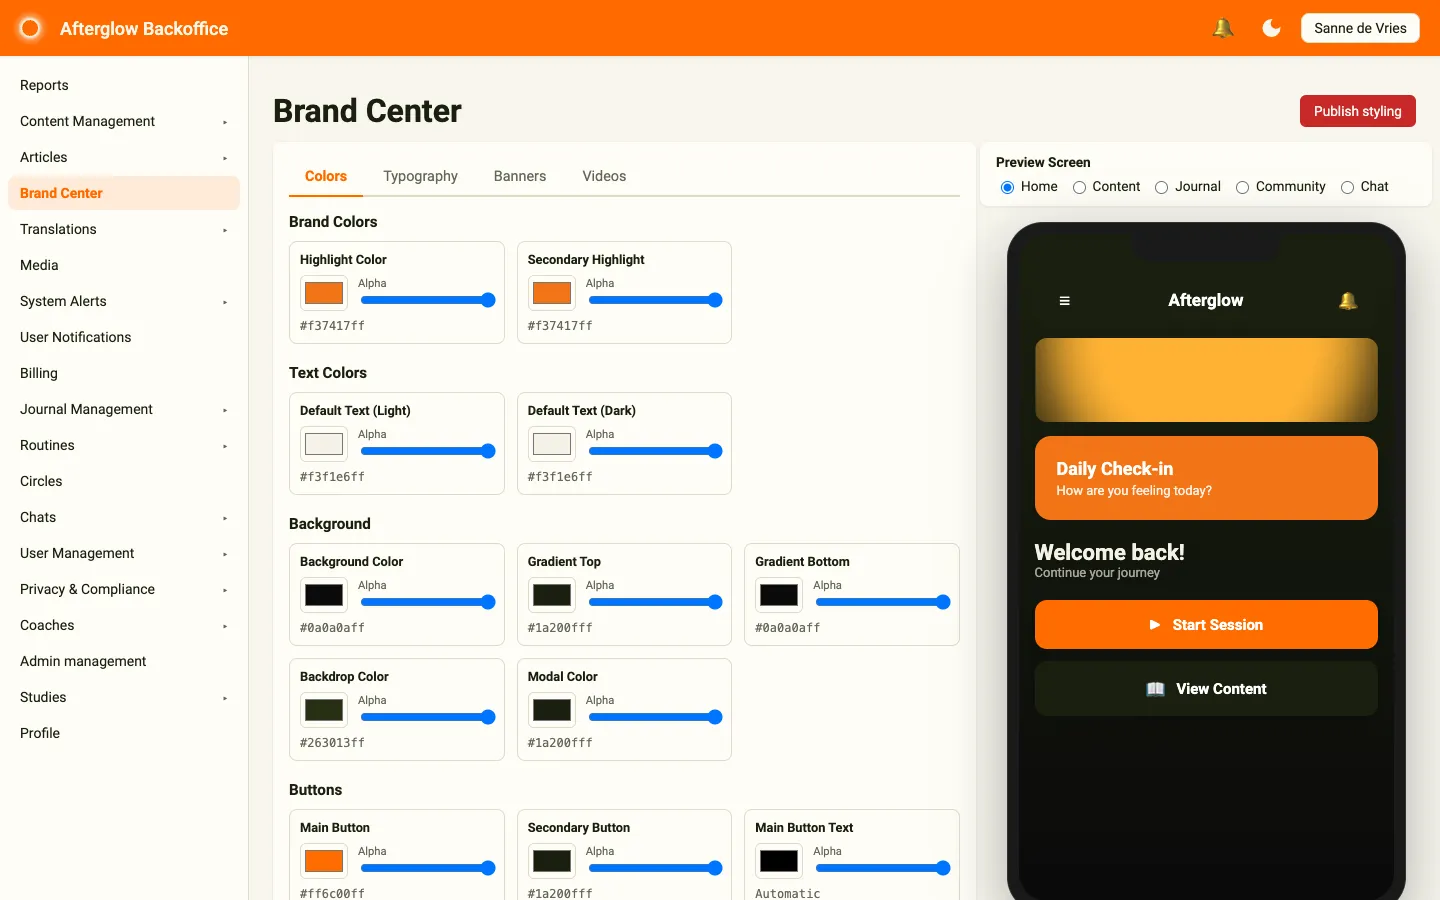Open Main Button color swatch
The image size is (1440, 900).
tap(324, 861)
